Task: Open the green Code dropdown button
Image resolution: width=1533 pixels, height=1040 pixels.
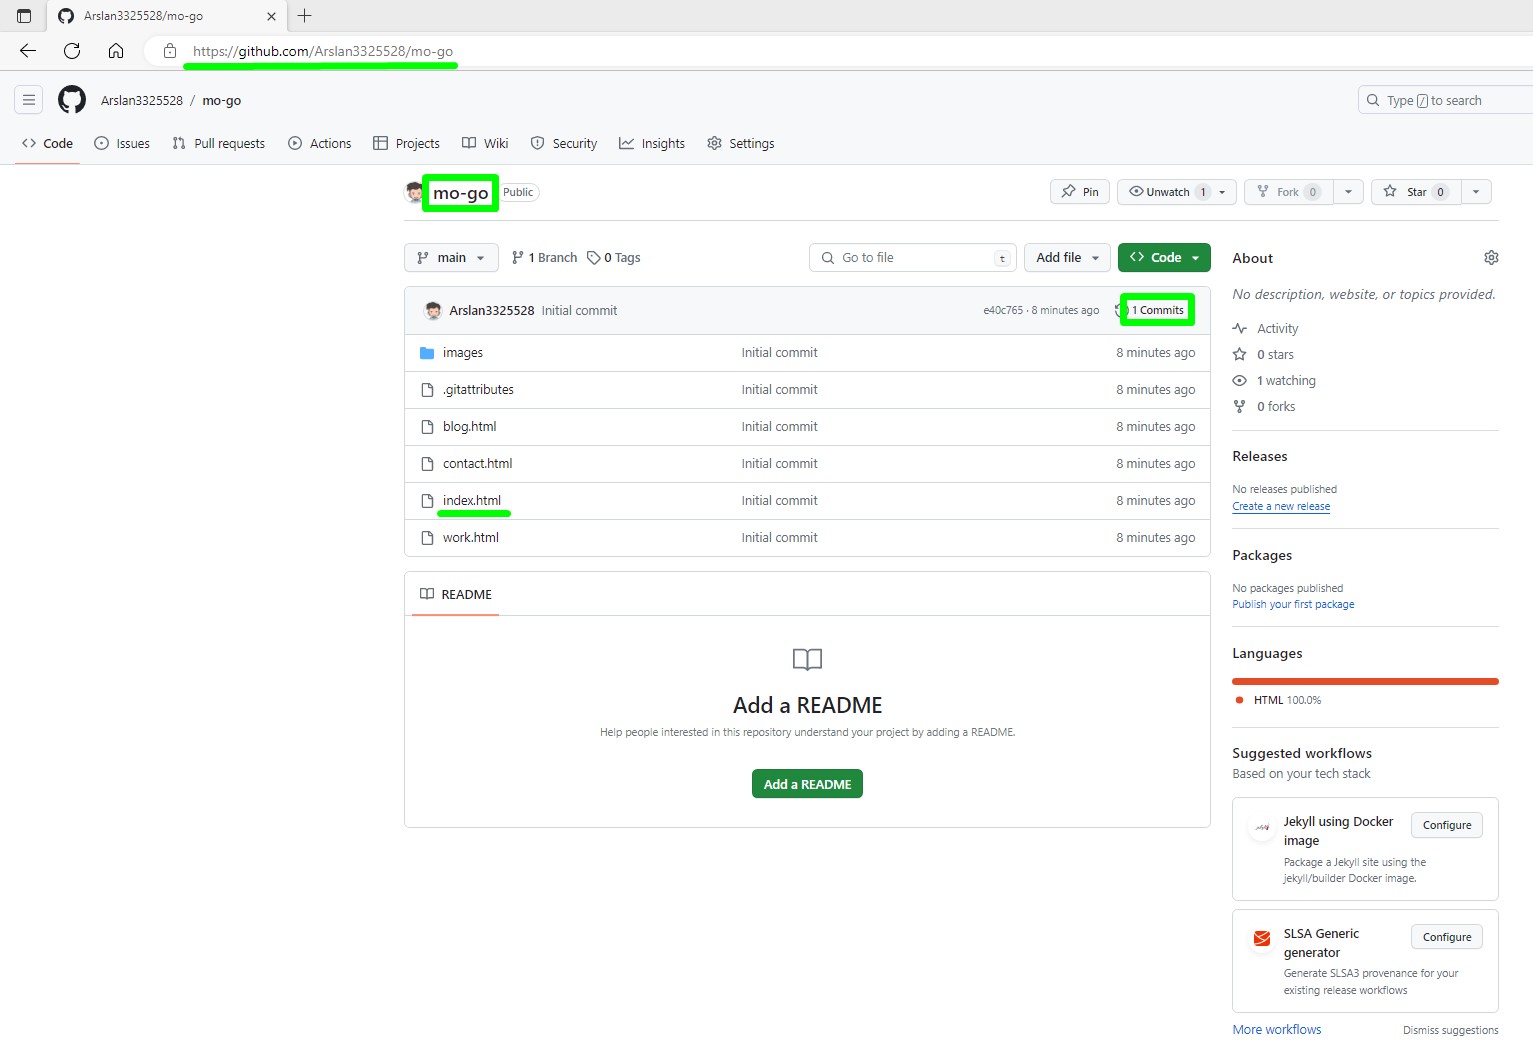Action: pyautogui.click(x=1164, y=258)
